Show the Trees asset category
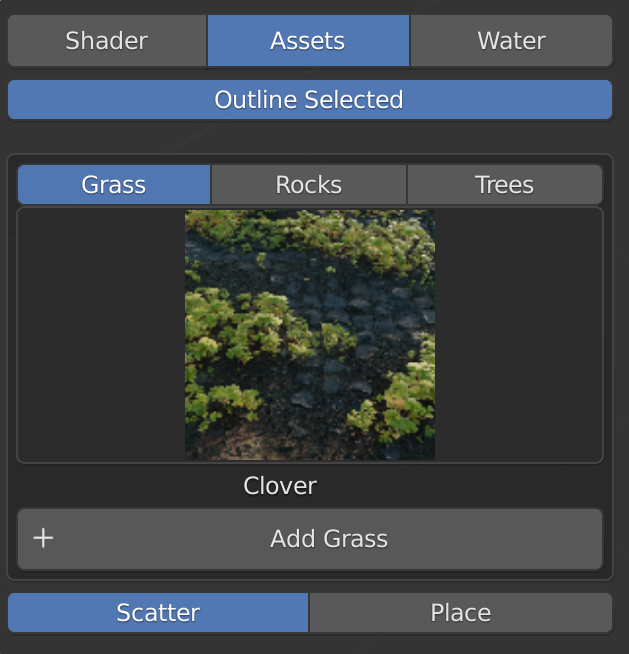This screenshot has width=629, height=654. click(504, 185)
